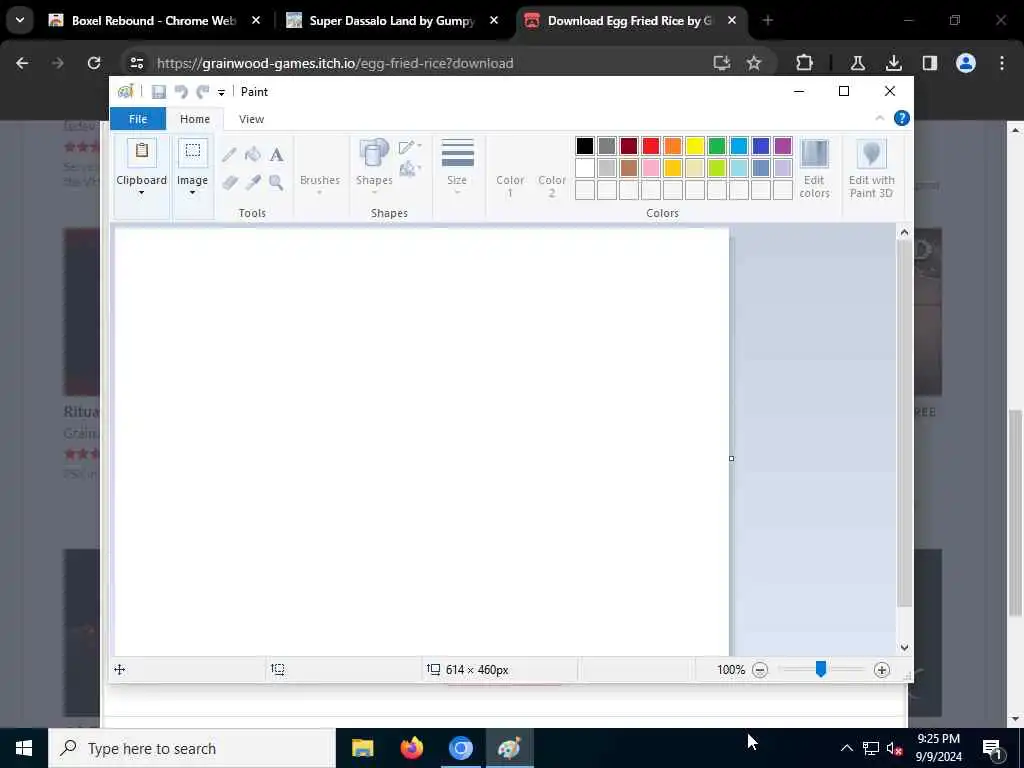This screenshot has width=1024, height=768.
Task: Select the Eraser tool in Paint
Action: (229, 182)
